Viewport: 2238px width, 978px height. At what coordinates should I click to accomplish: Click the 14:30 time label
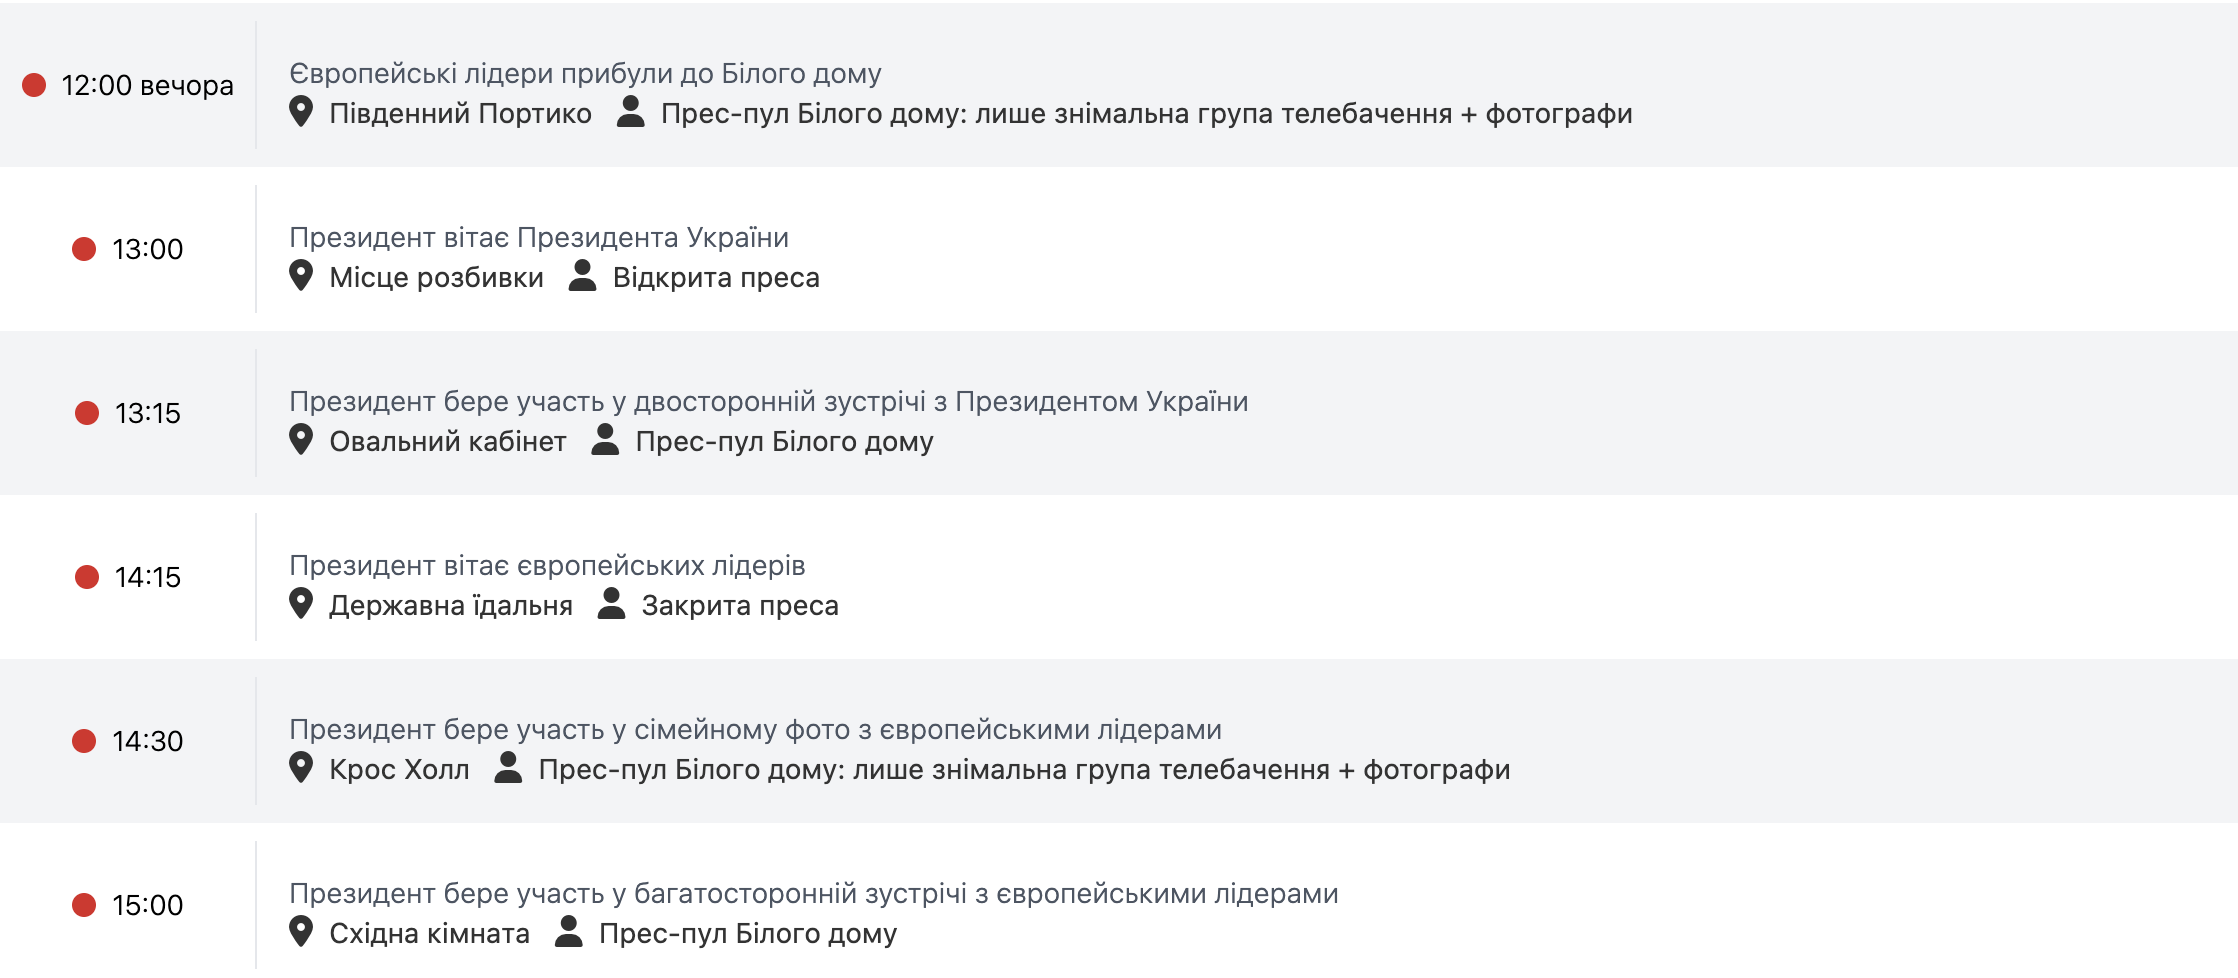[x=148, y=741]
